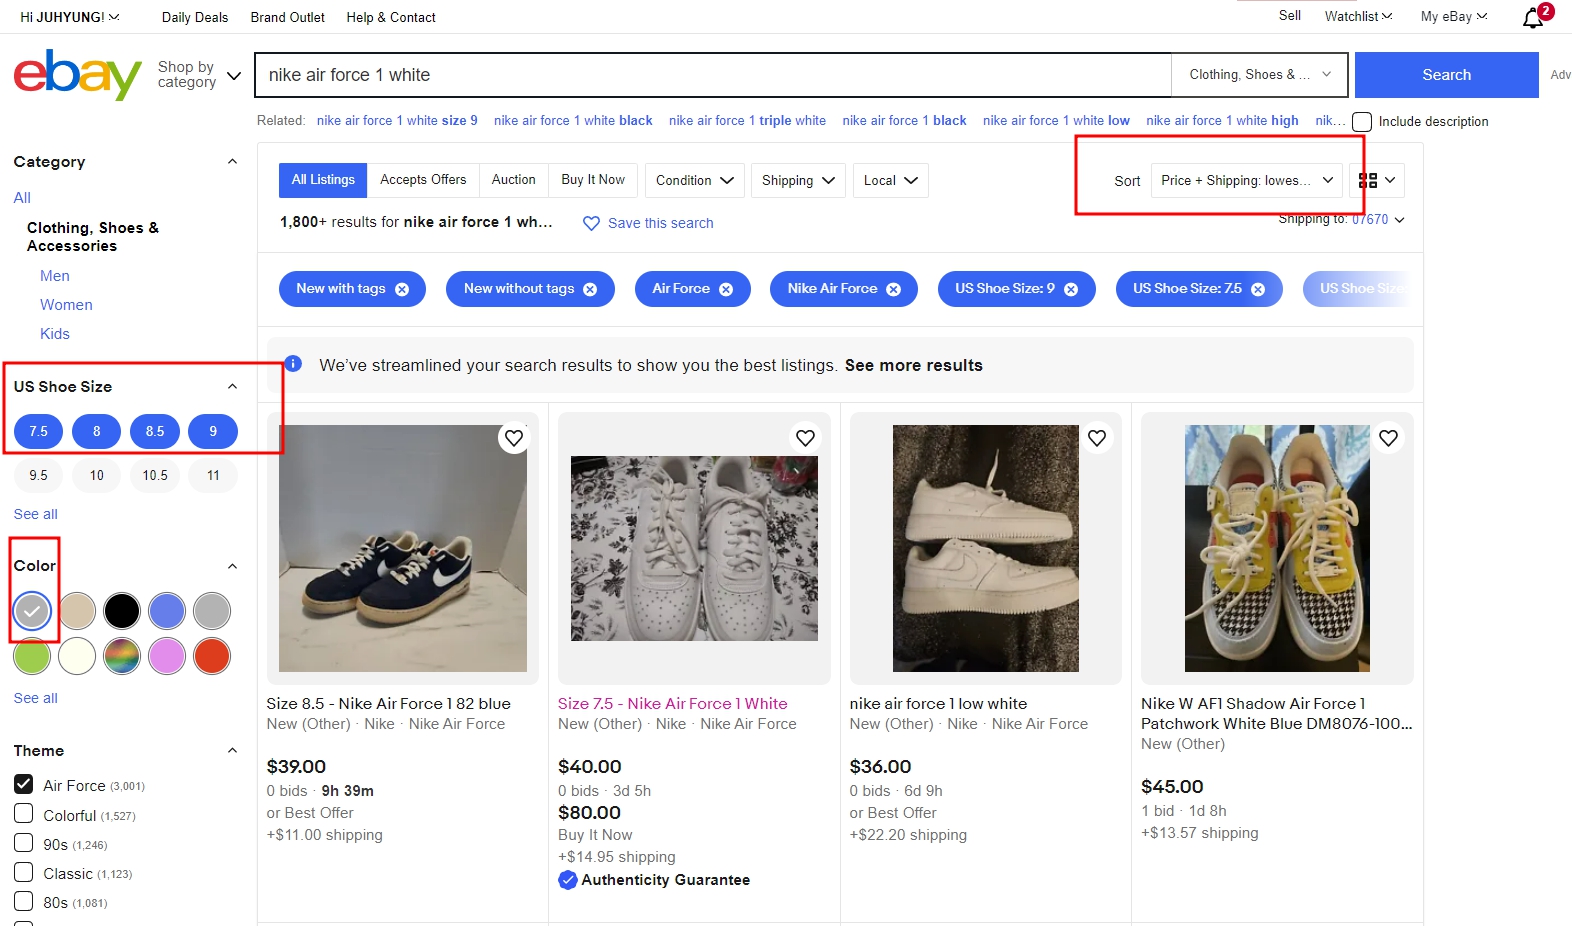Open the notifications bell

pos(1533,18)
